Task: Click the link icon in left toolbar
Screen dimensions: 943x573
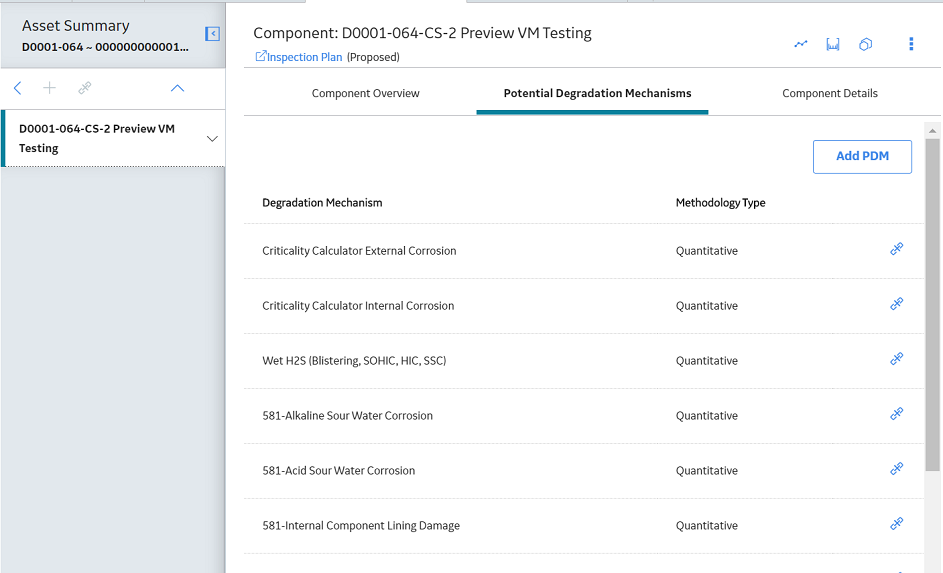Action: click(x=85, y=88)
